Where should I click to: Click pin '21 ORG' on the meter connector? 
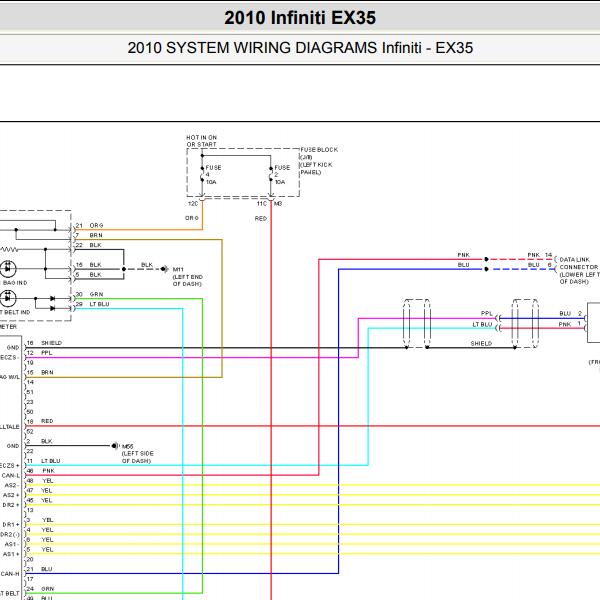(x=89, y=225)
